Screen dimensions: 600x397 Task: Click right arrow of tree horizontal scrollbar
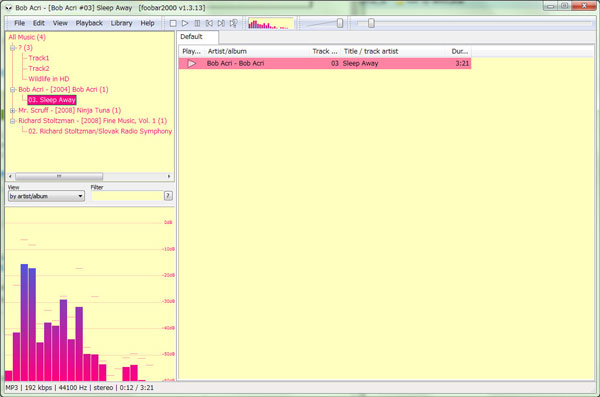pos(169,176)
